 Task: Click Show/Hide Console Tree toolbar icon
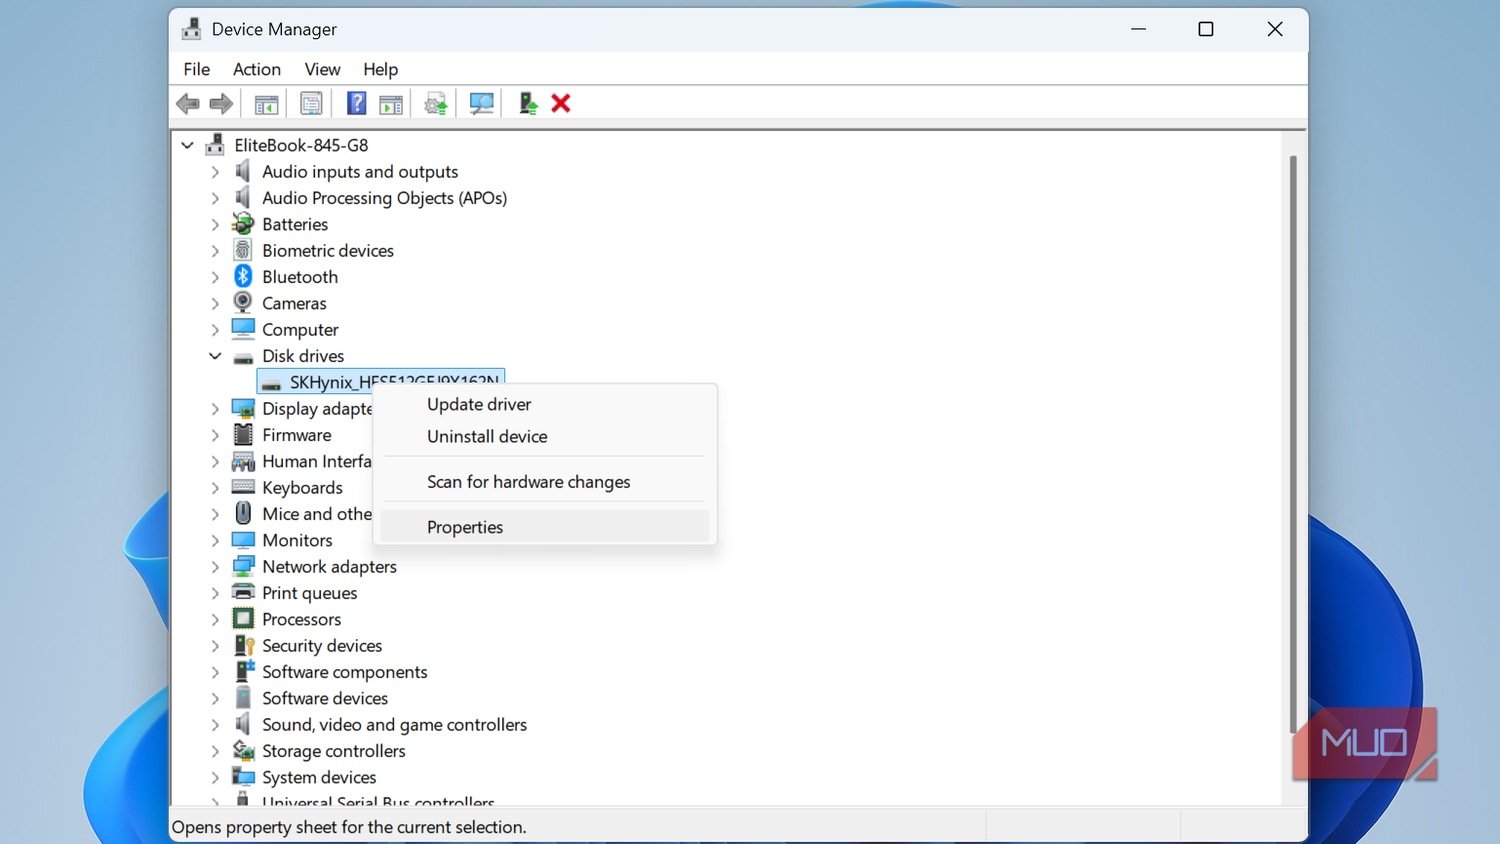tap(266, 103)
